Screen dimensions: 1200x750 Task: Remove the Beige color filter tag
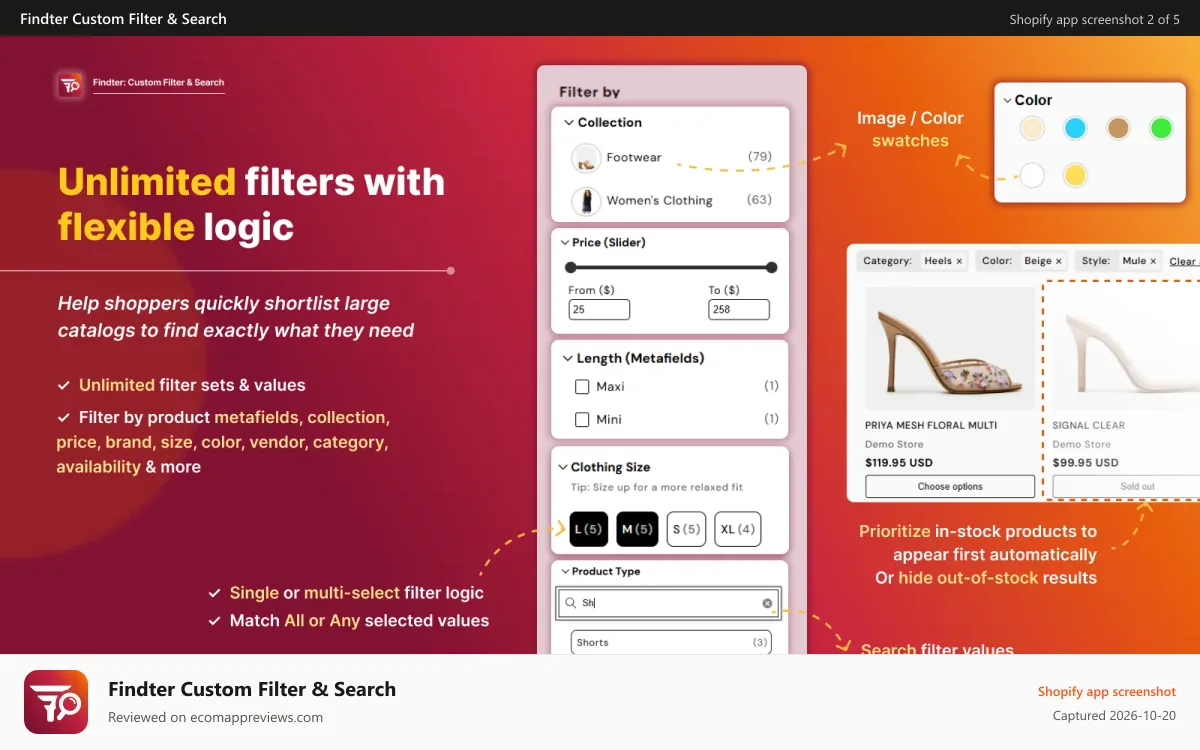point(1059,261)
